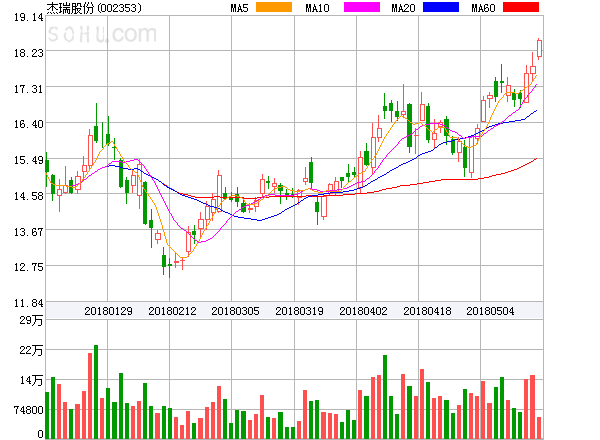The width and height of the screenshot is (600, 440).
Task: Click the 13.67 price axis label
Action: pos(29,232)
